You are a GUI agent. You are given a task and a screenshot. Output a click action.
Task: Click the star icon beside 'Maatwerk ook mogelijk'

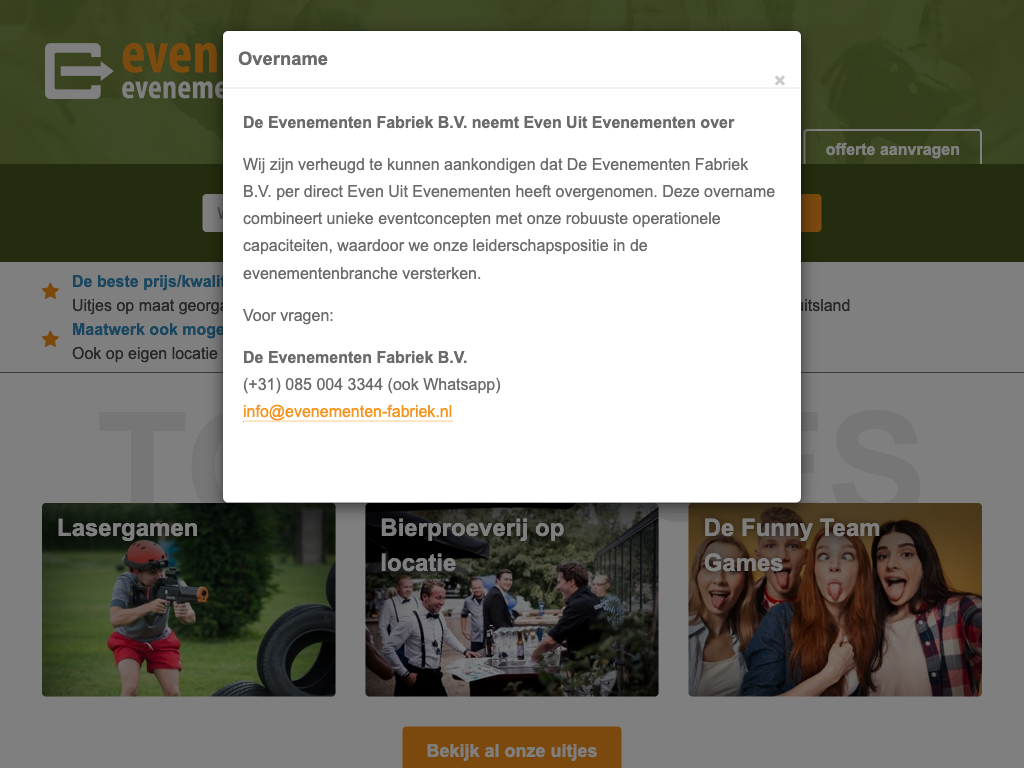tap(50, 339)
